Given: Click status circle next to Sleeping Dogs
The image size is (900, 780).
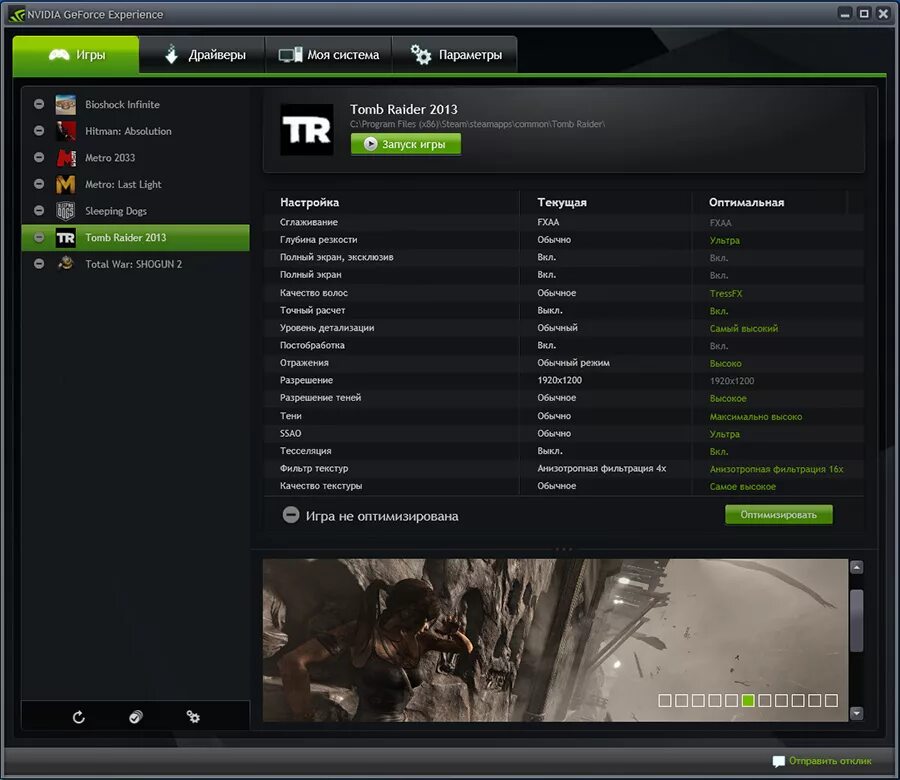Looking at the screenshot, I should [x=39, y=211].
